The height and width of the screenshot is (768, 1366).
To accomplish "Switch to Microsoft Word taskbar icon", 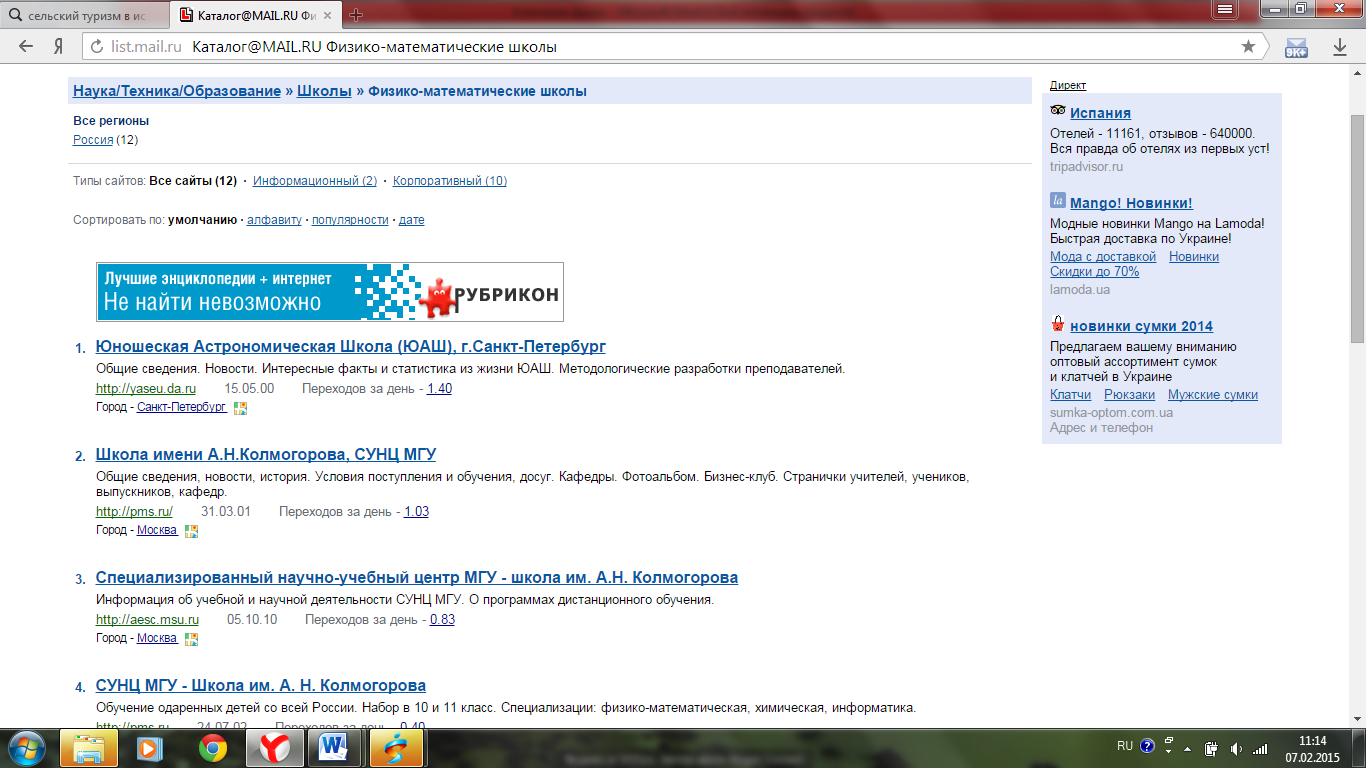I will point(335,747).
